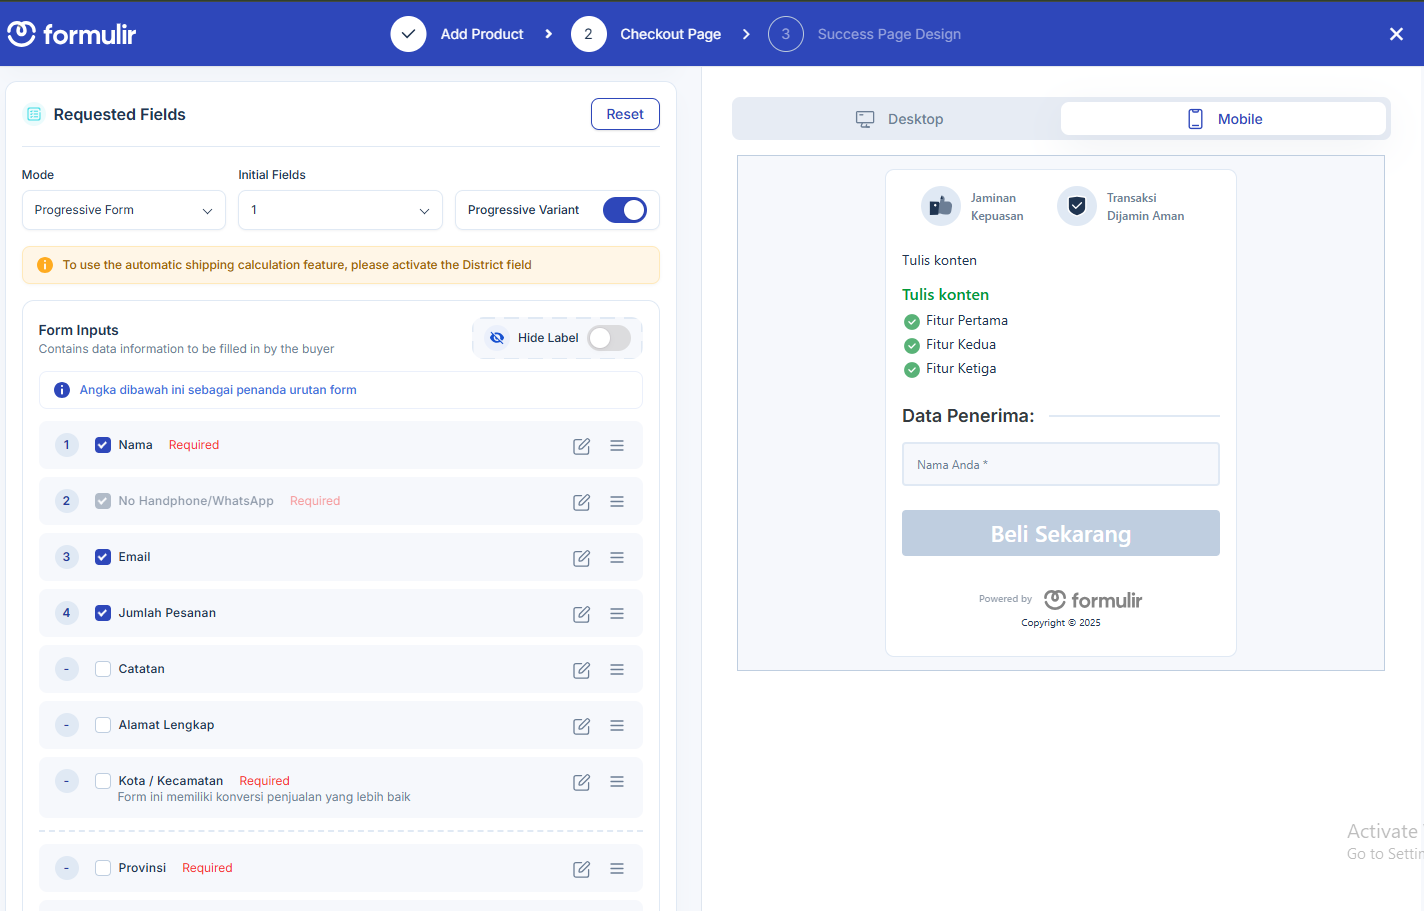Click the green check beside Fitur Ketiga
Viewport: 1424px width, 911px height.
click(x=912, y=370)
